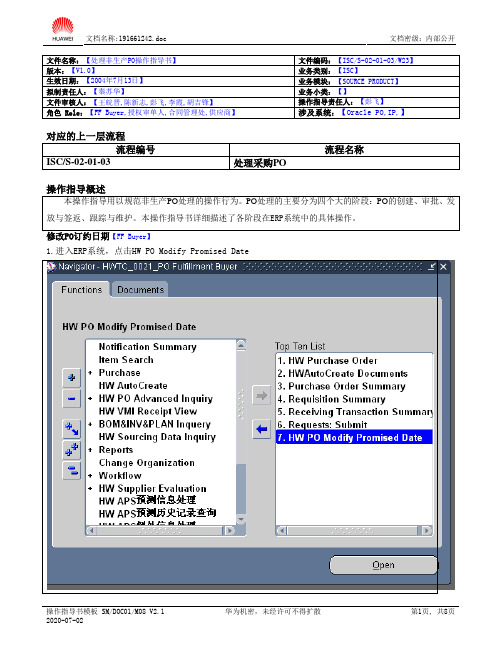Image resolution: width=502 pixels, height=649 pixels.
Task: Click the 处理采购PO process name cell
Action: point(344,163)
